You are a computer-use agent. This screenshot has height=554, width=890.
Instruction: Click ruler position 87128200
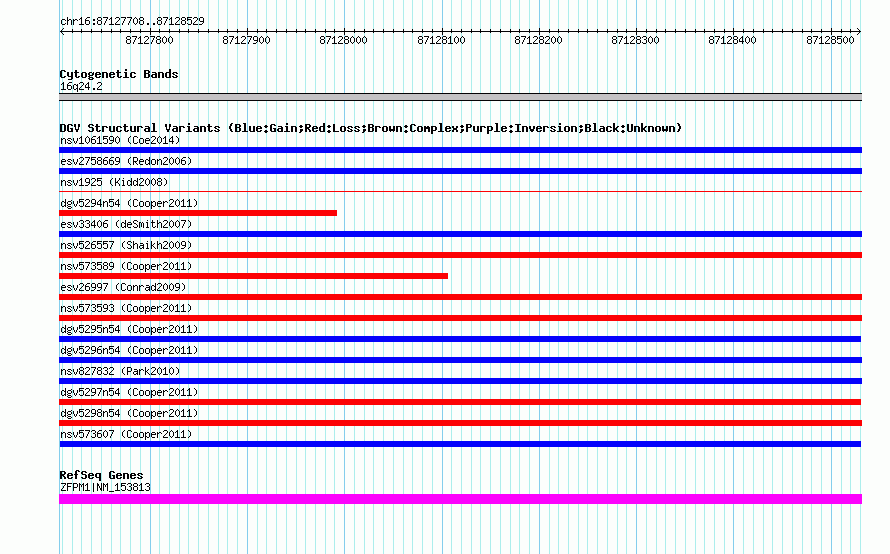[x=538, y=40]
